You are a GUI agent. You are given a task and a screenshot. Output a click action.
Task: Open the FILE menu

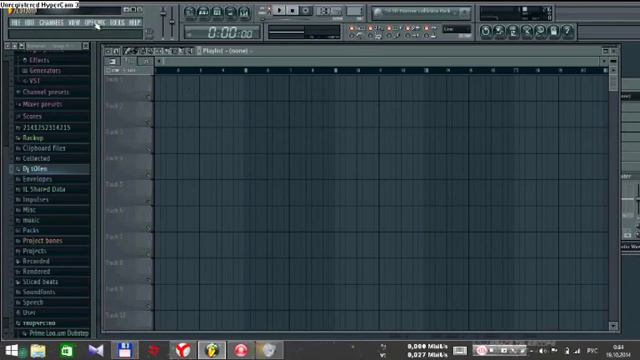16,22
